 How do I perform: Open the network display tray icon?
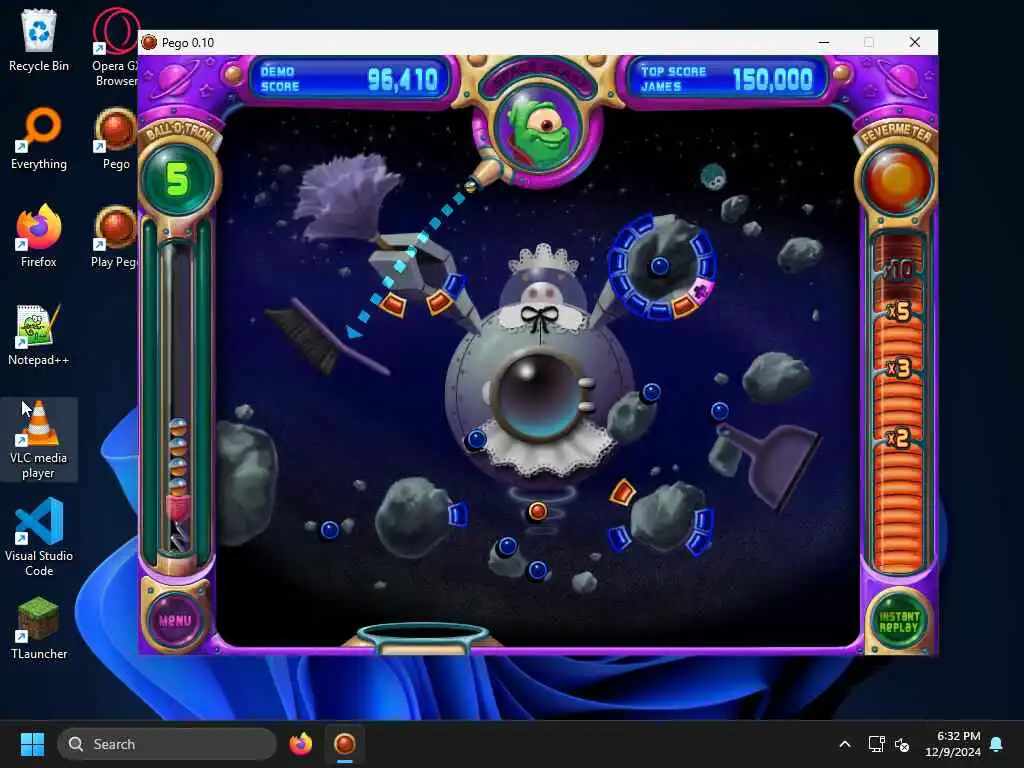(x=876, y=744)
